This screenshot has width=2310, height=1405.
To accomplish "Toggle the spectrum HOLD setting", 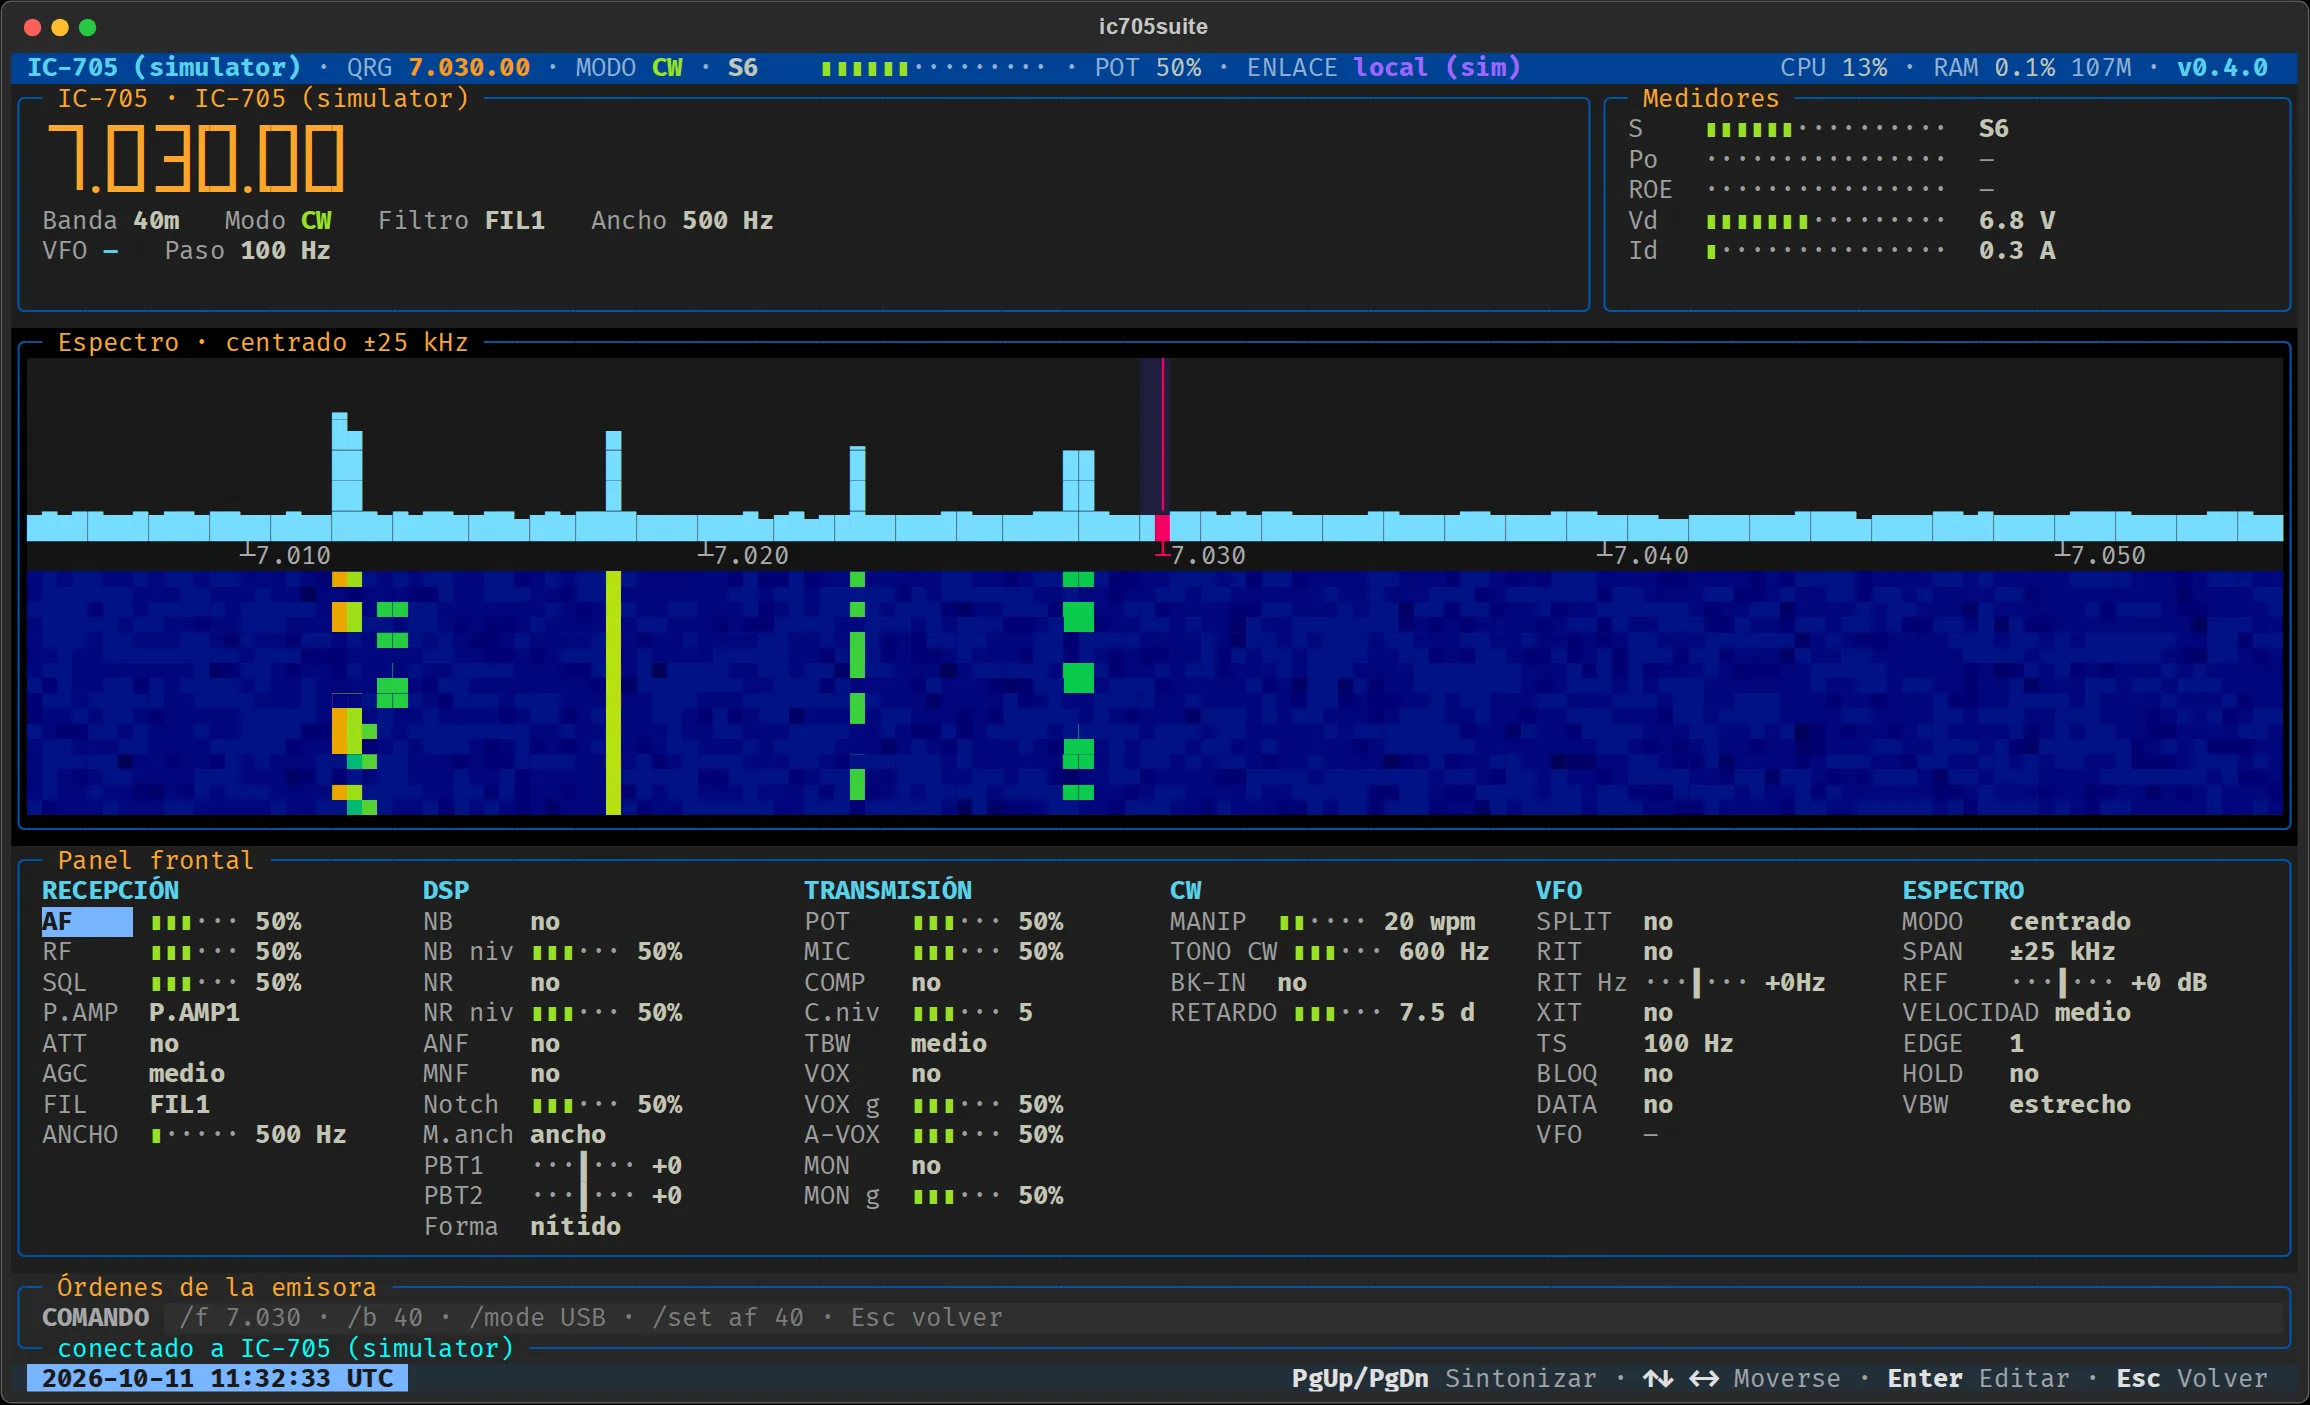I will point(2024,1074).
